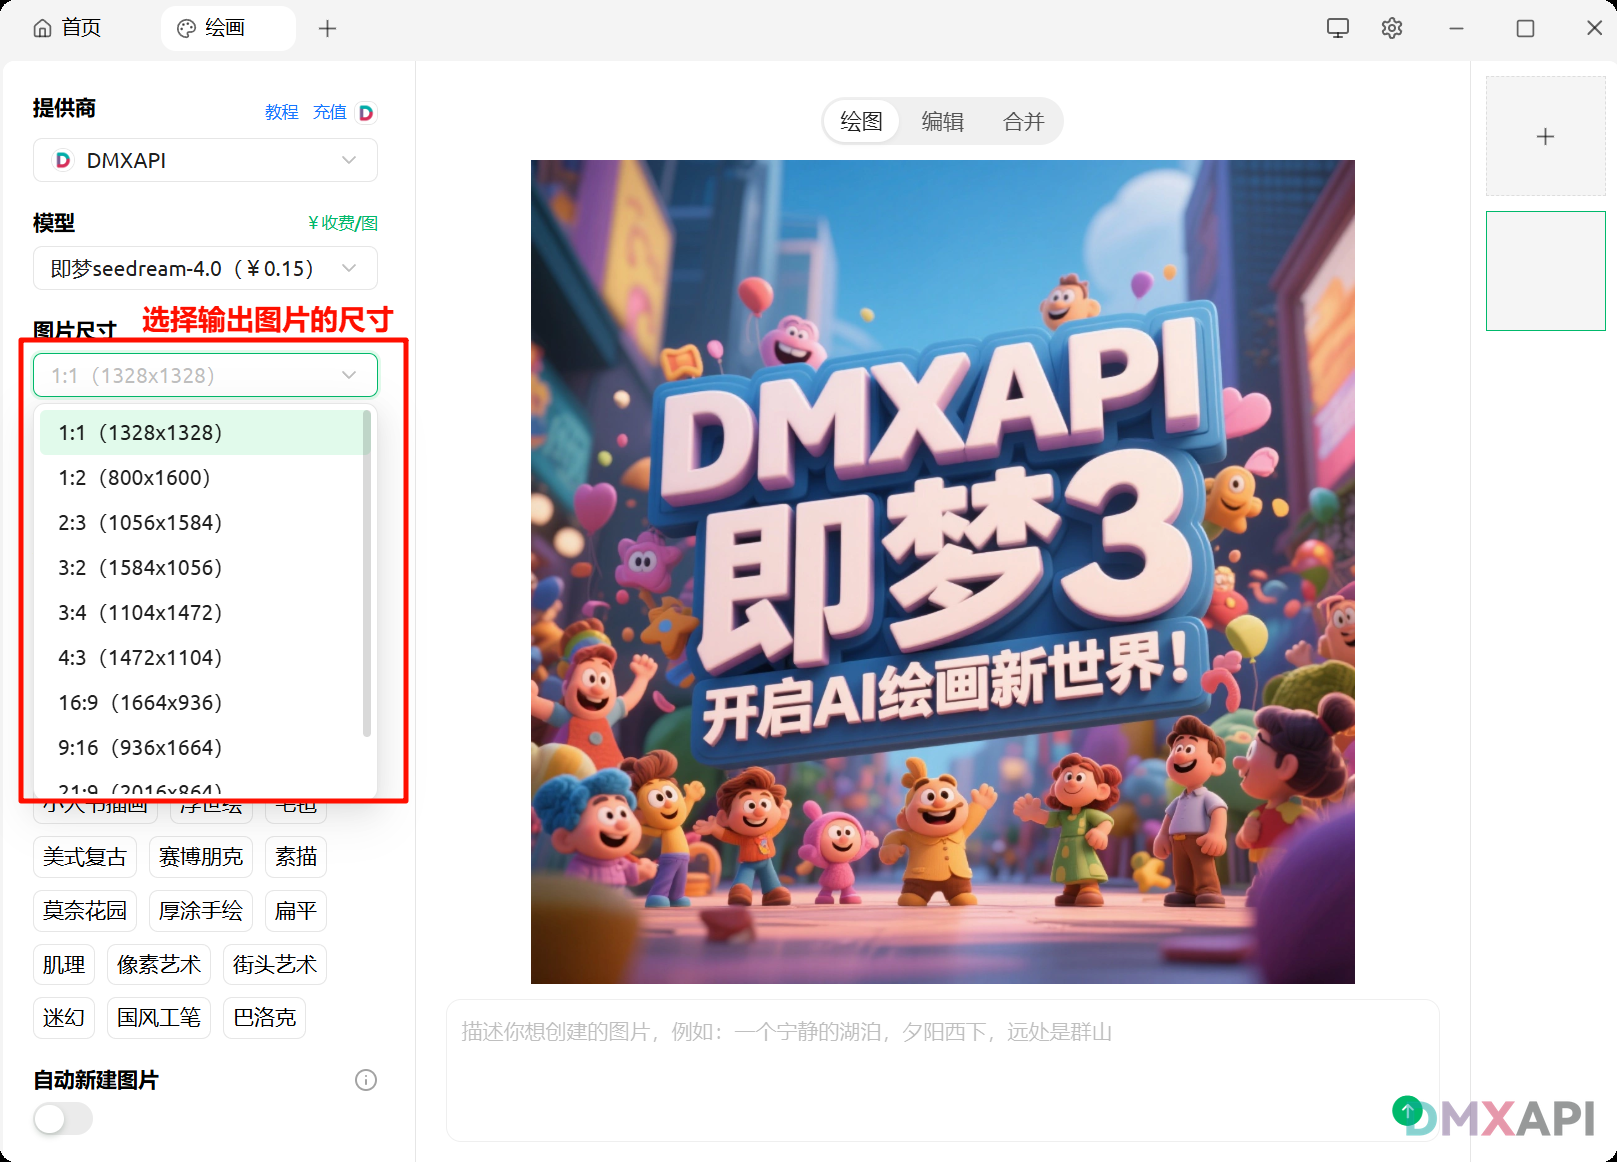Expand the DMXAPI provider dropdown
This screenshot has height=1162, width=1617.
[205, 160]
